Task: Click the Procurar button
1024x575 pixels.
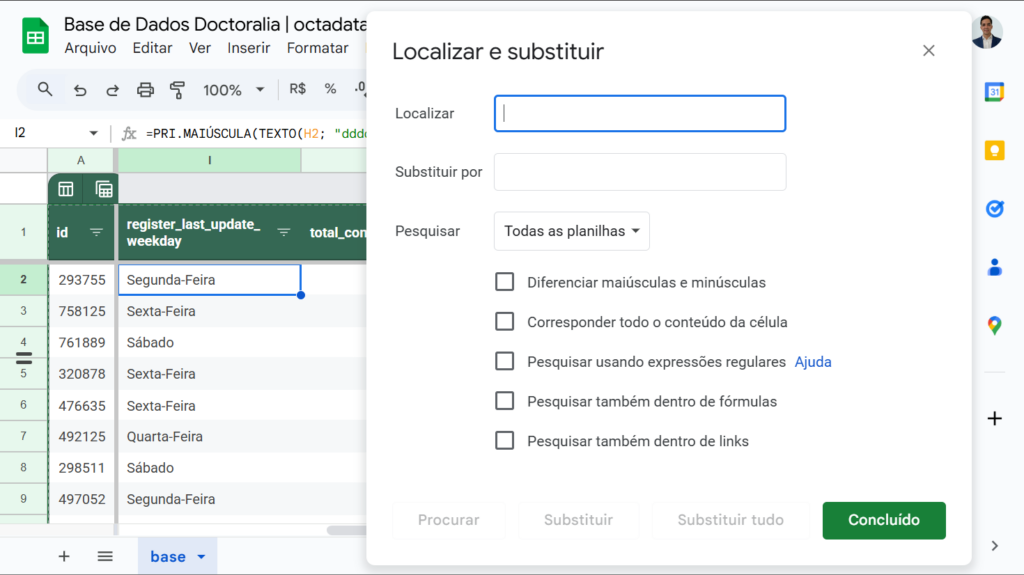Action: pos(449,520)
